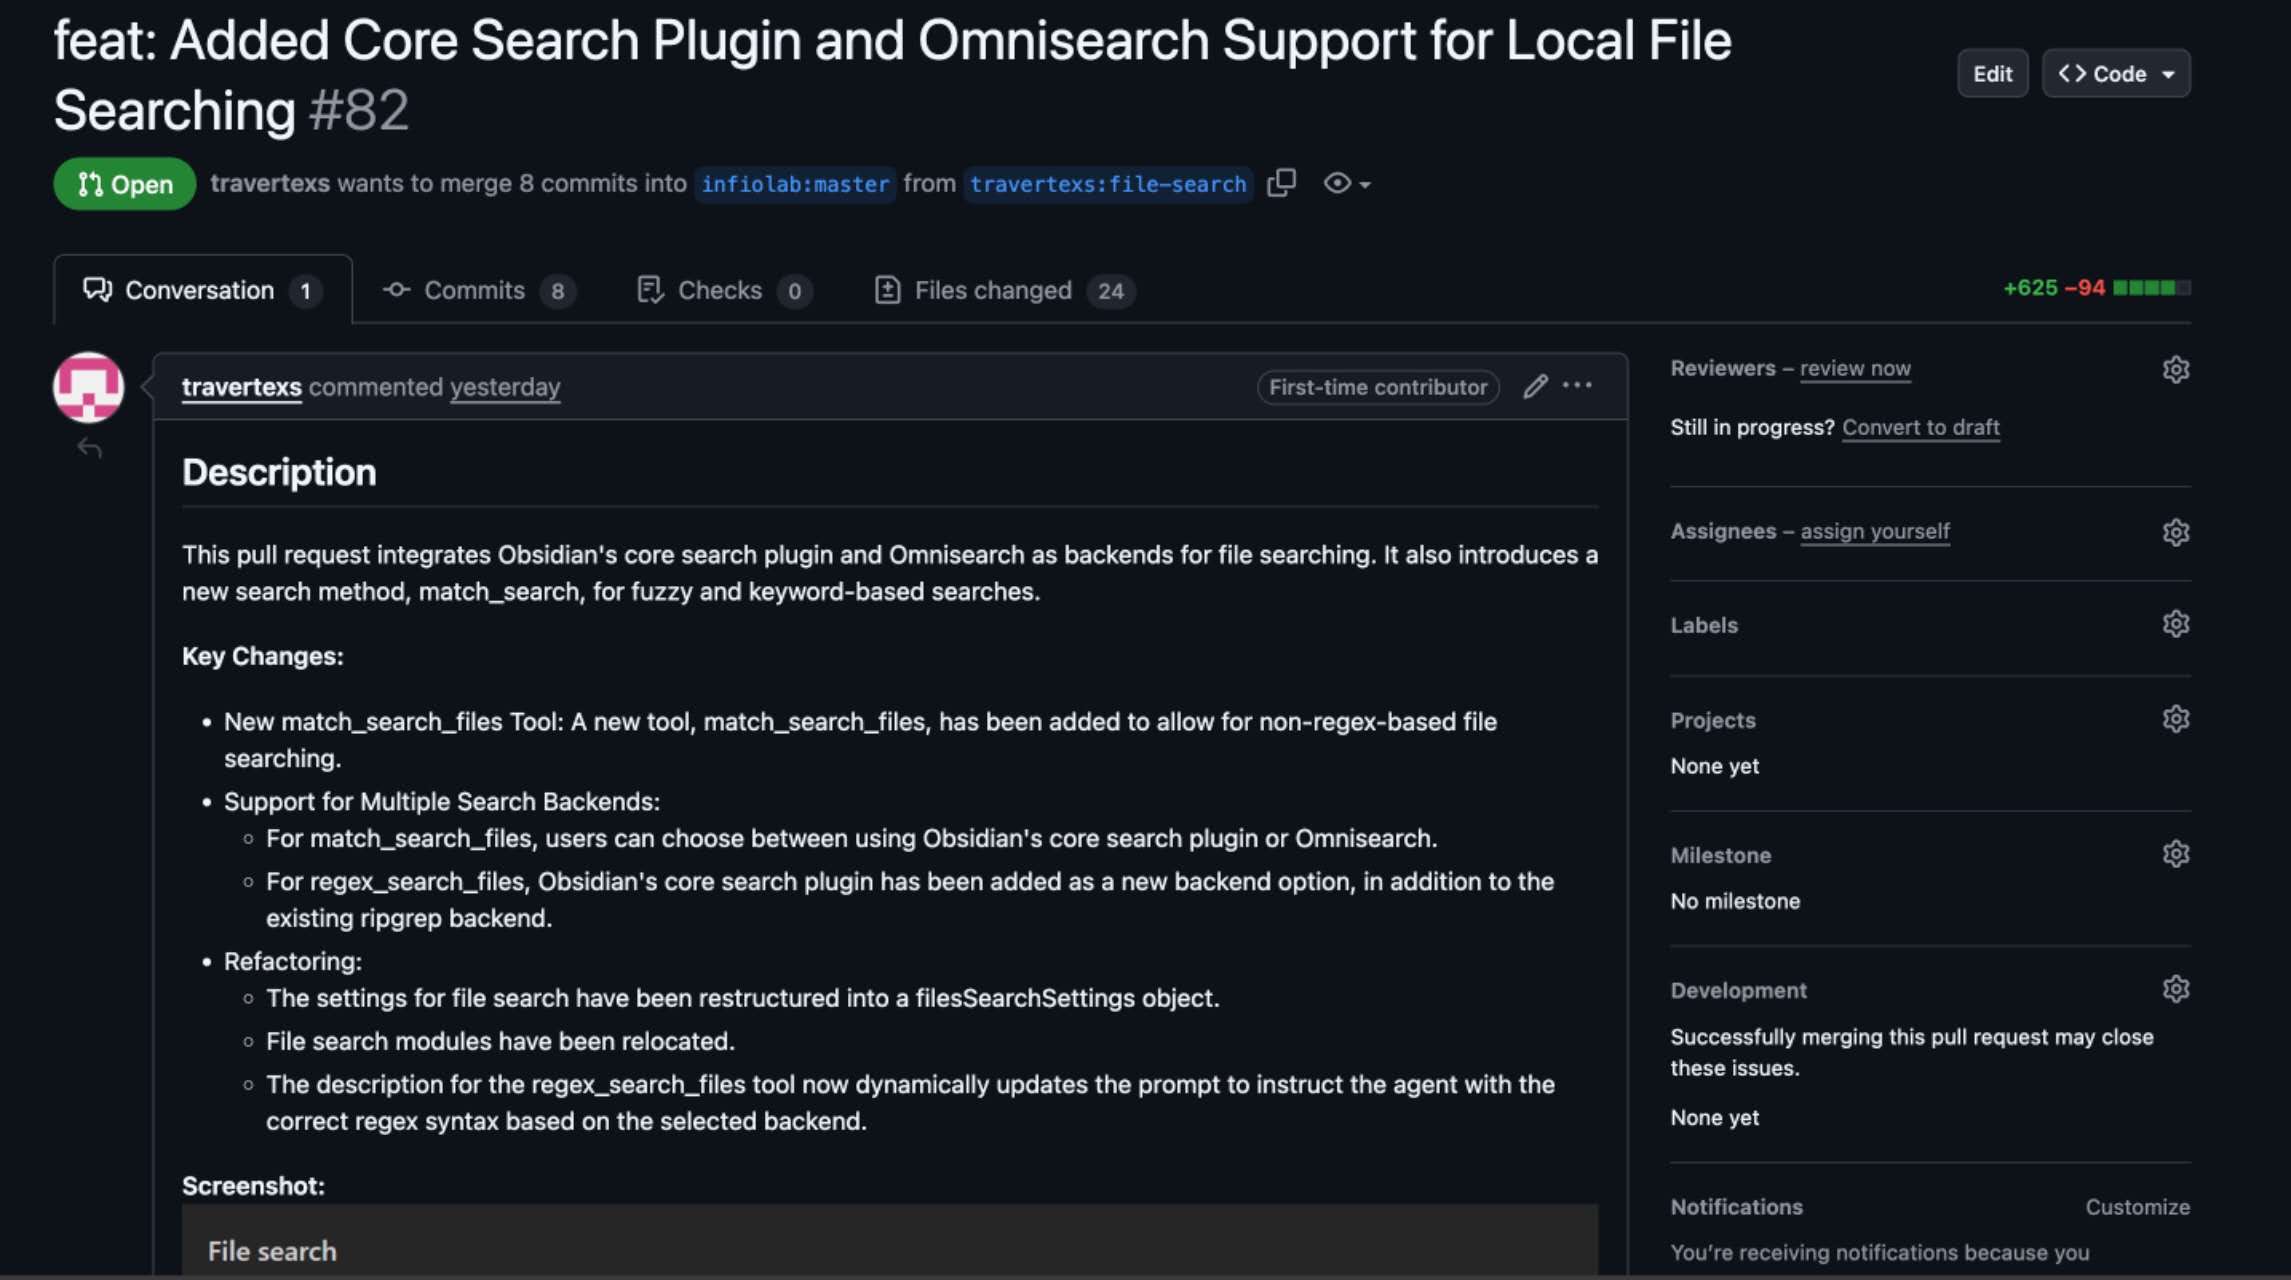Click the 'assign yourself' link
Image resolution: width=2291 pixels, height=1280 pixels.
pyautogui.click(x=1875, y=531)
